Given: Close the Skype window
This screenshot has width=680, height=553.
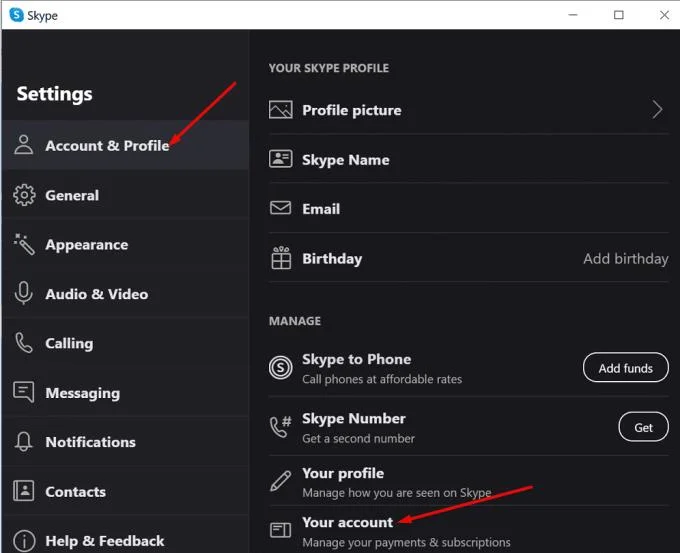Looking at the screenshot, I should 664,15.
